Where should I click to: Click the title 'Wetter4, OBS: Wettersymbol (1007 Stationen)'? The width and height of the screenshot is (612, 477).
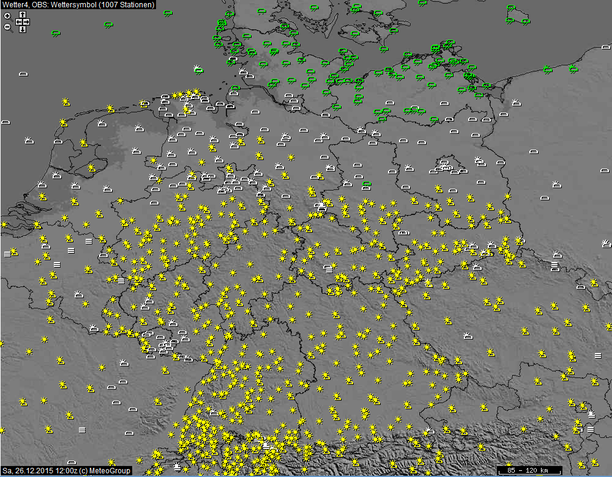click(78, 5)
